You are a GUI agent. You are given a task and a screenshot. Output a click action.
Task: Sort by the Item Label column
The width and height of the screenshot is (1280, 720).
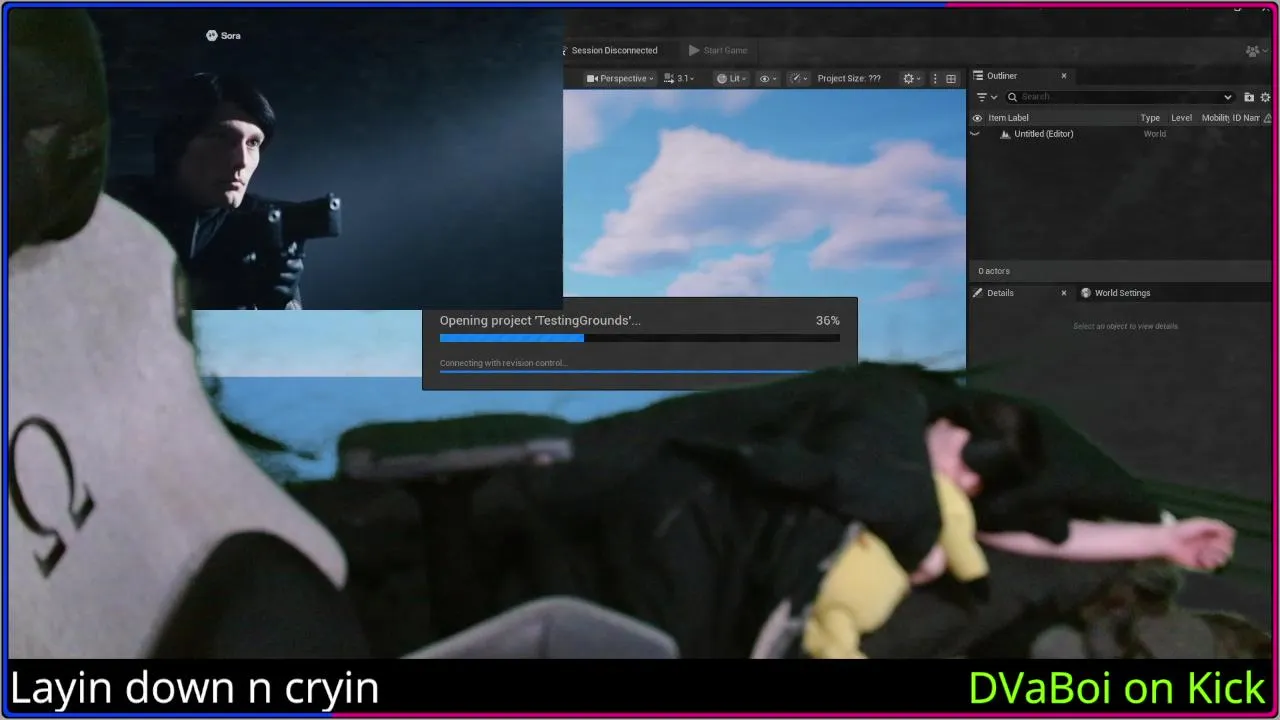point(1008,118)
